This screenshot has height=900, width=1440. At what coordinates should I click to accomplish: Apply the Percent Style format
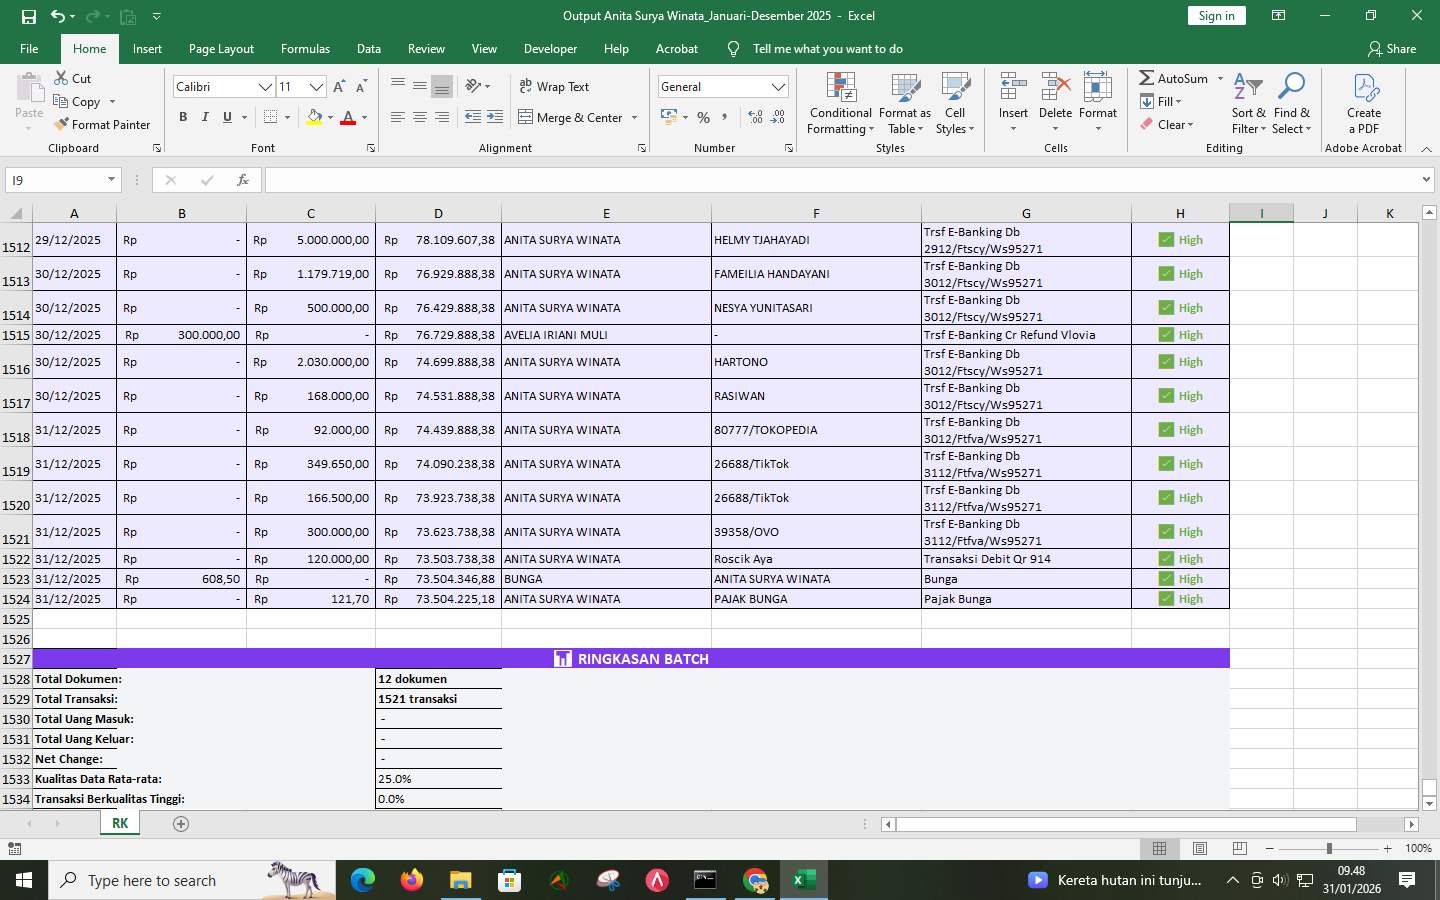point(703,117)
